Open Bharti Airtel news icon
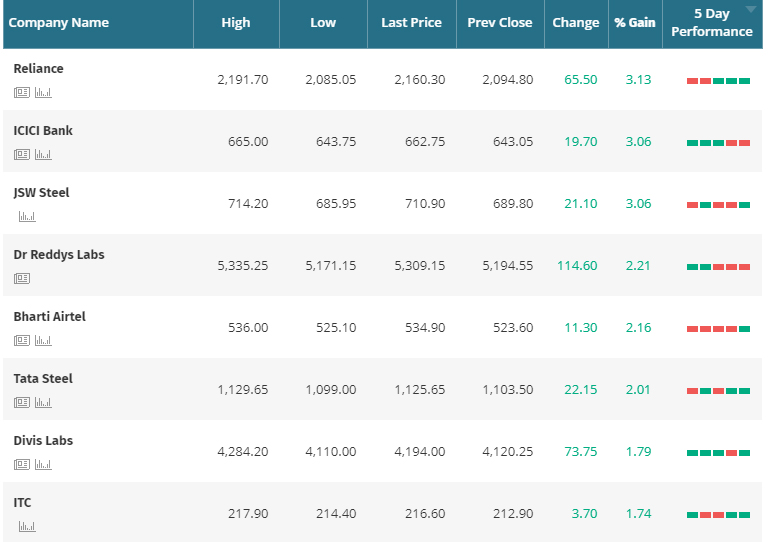The image size is (776, 542). pyautogui.click(x=22, y=341)
